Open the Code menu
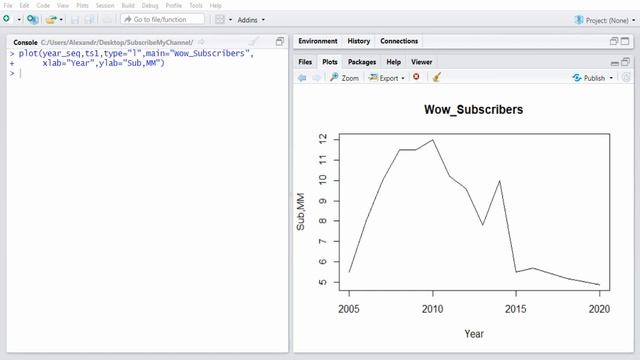This screenshot has height=360, width=640. pyautogui.click(x=43, y=5)
